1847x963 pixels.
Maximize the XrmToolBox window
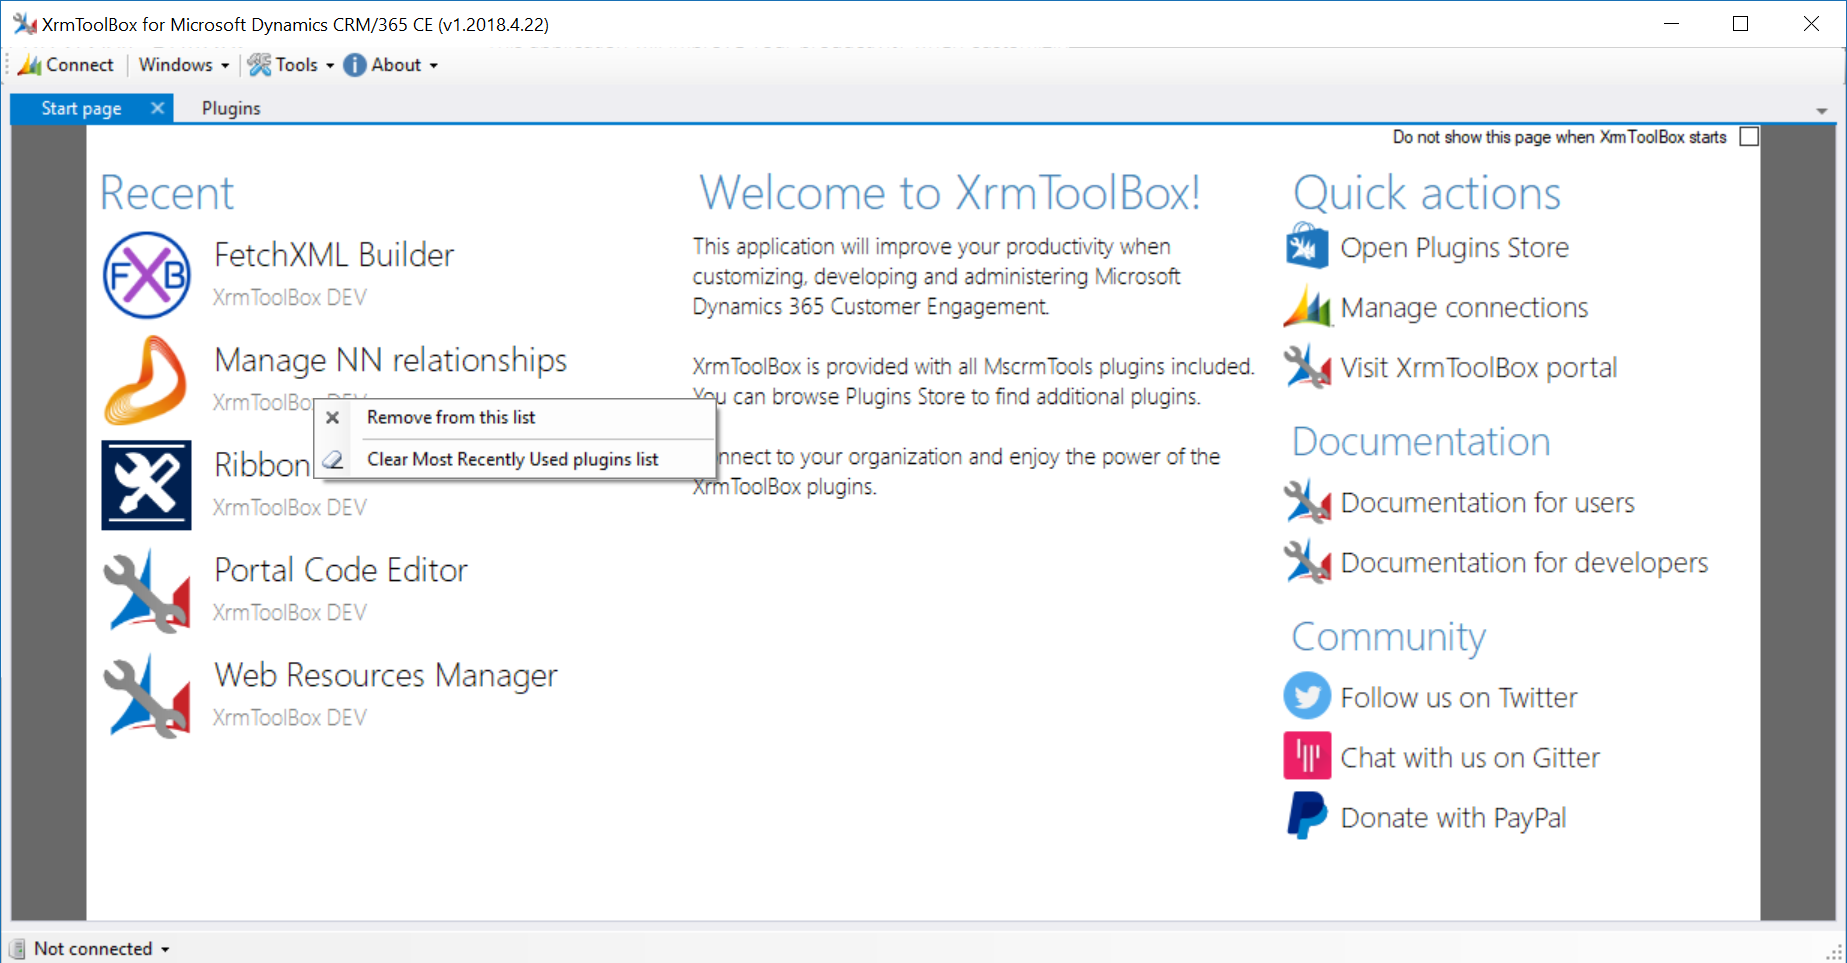point(1740,24)
